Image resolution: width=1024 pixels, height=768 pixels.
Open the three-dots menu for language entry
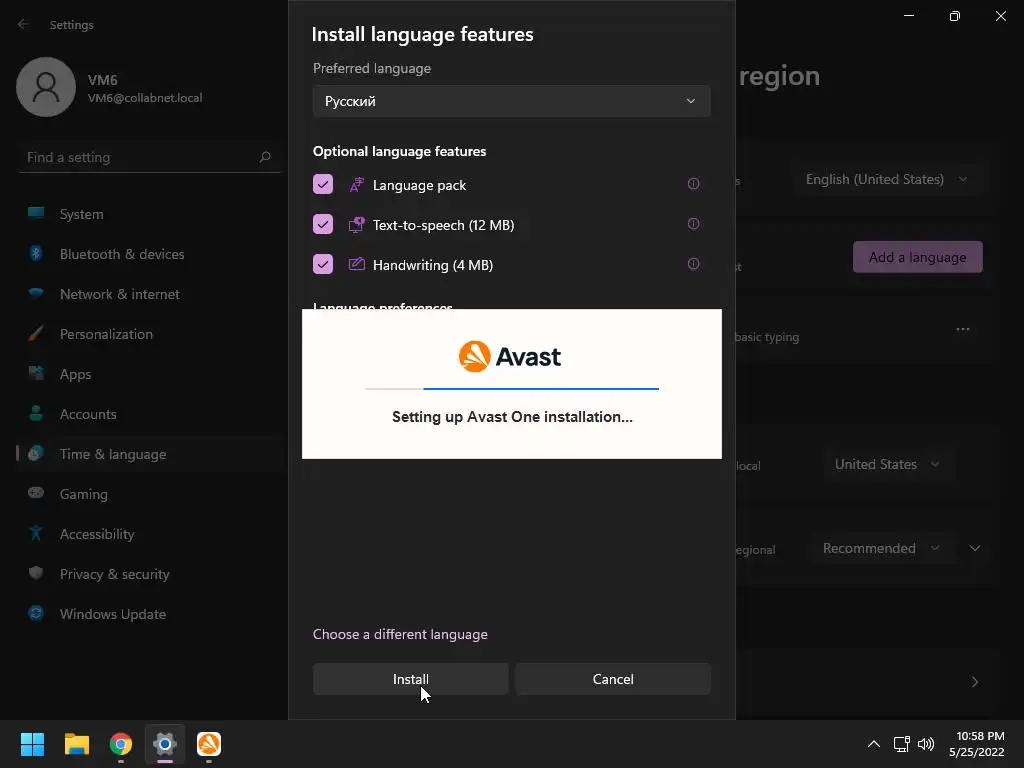coord(963,329)
